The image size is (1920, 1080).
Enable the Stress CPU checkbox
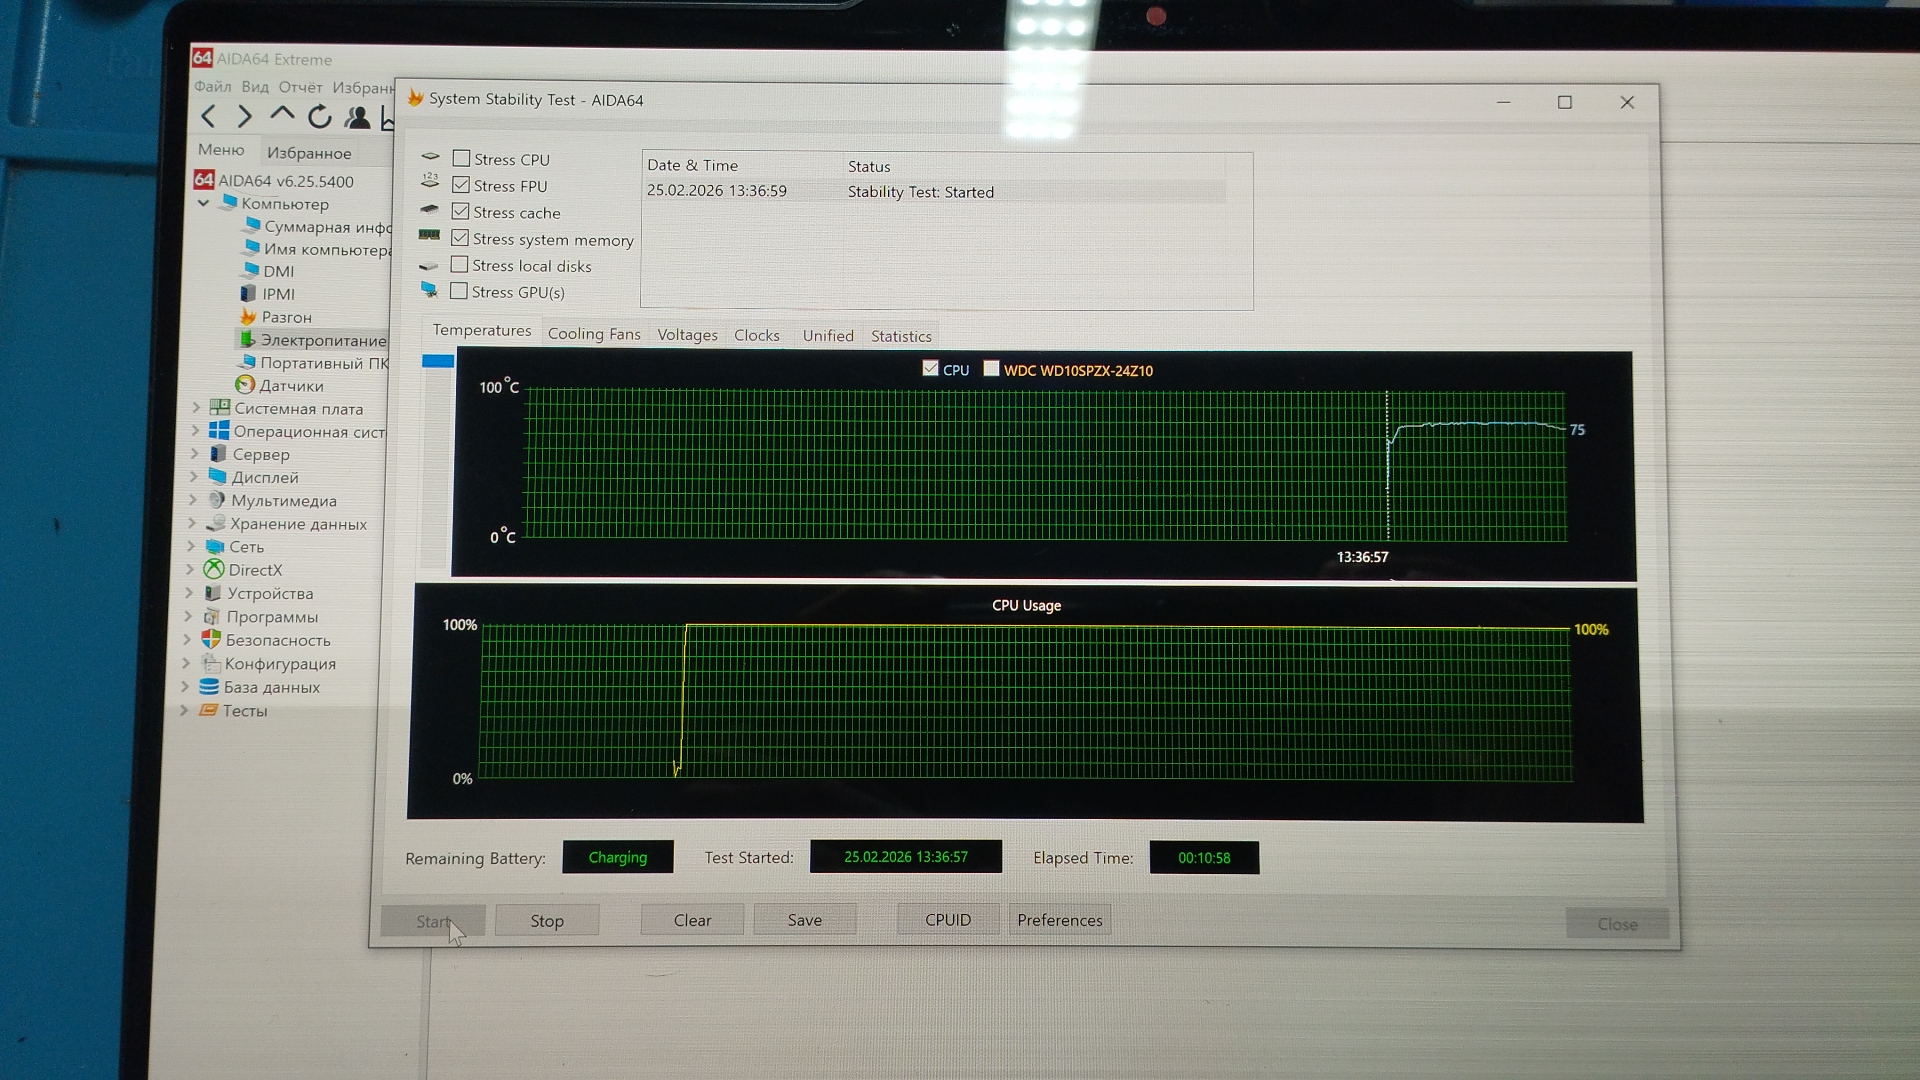[461, 158]
